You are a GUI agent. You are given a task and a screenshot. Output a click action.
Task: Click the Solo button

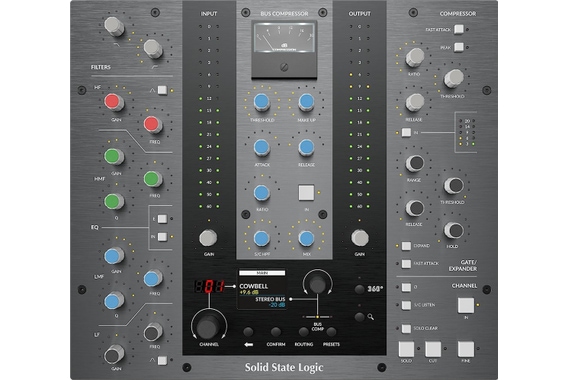pos(406,349)
